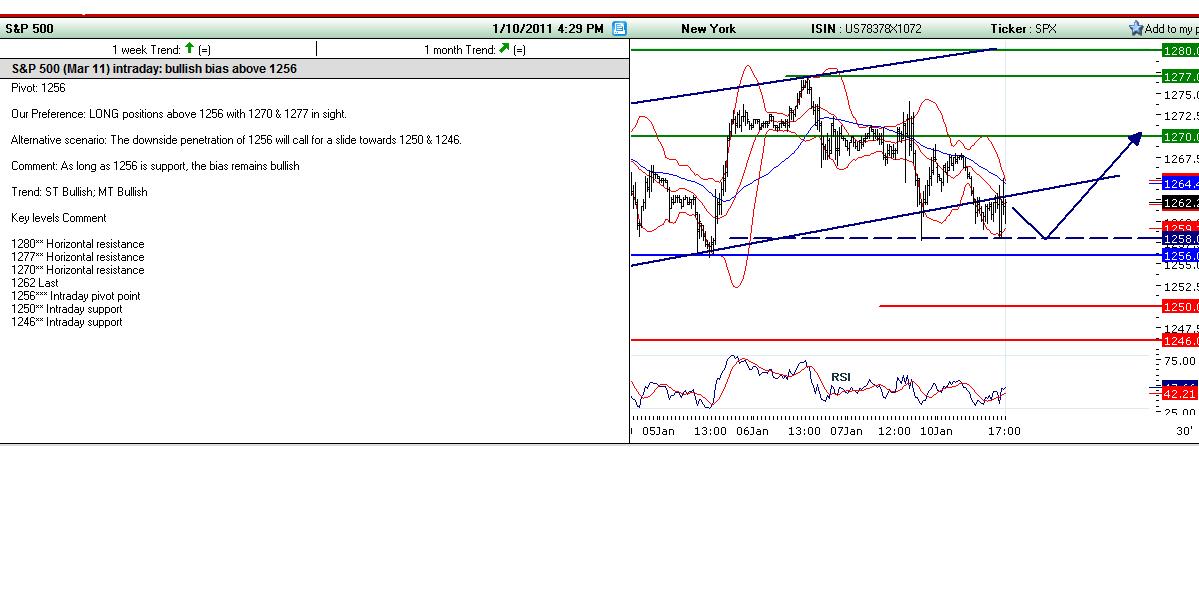Click the "Comment: As long as 1256" line

click(155, 166)
